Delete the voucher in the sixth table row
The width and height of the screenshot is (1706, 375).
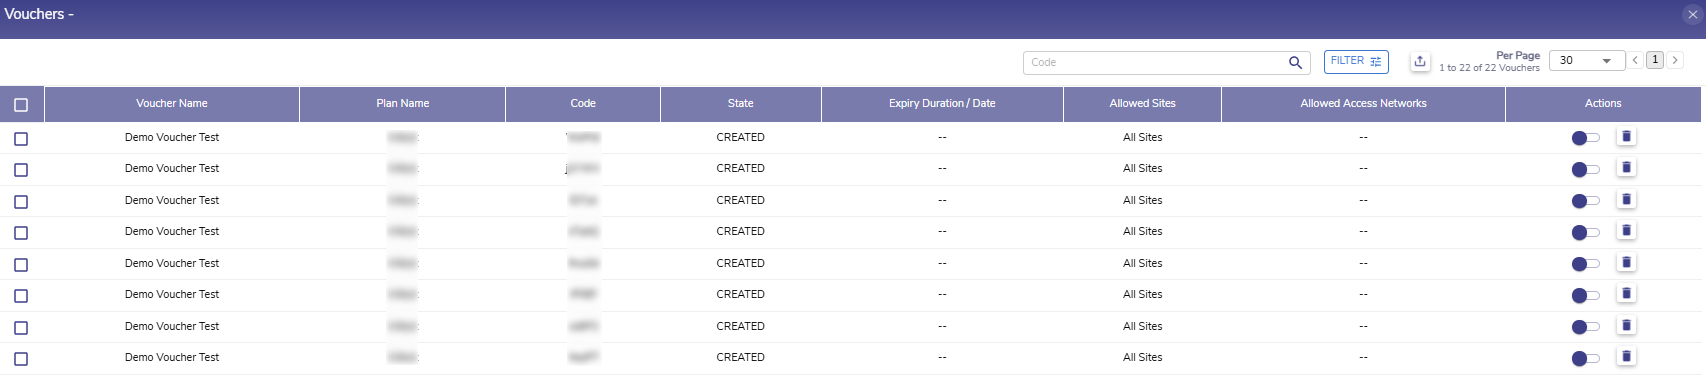(1626, 294)
